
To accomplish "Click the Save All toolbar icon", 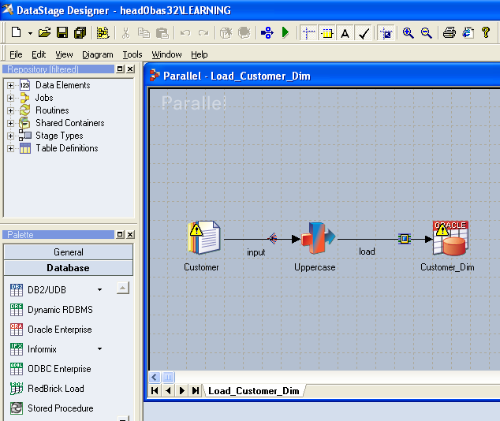I will click(80, 33).
